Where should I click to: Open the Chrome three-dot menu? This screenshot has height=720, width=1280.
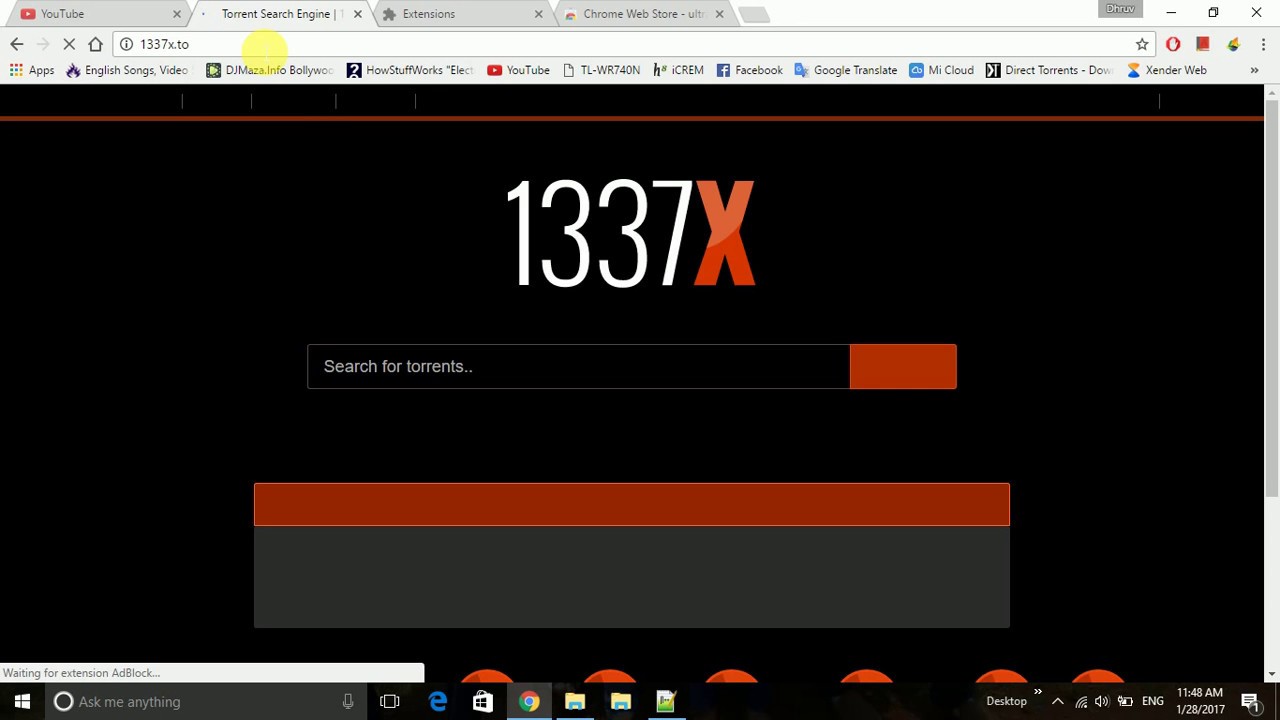pyautogui.click(x=1263, y=44)
